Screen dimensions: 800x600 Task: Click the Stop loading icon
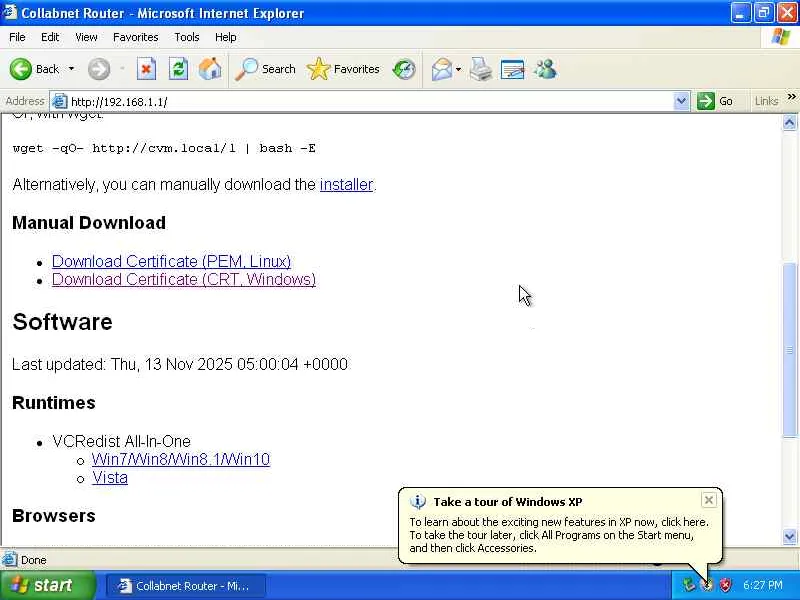[x=146, y=69]
